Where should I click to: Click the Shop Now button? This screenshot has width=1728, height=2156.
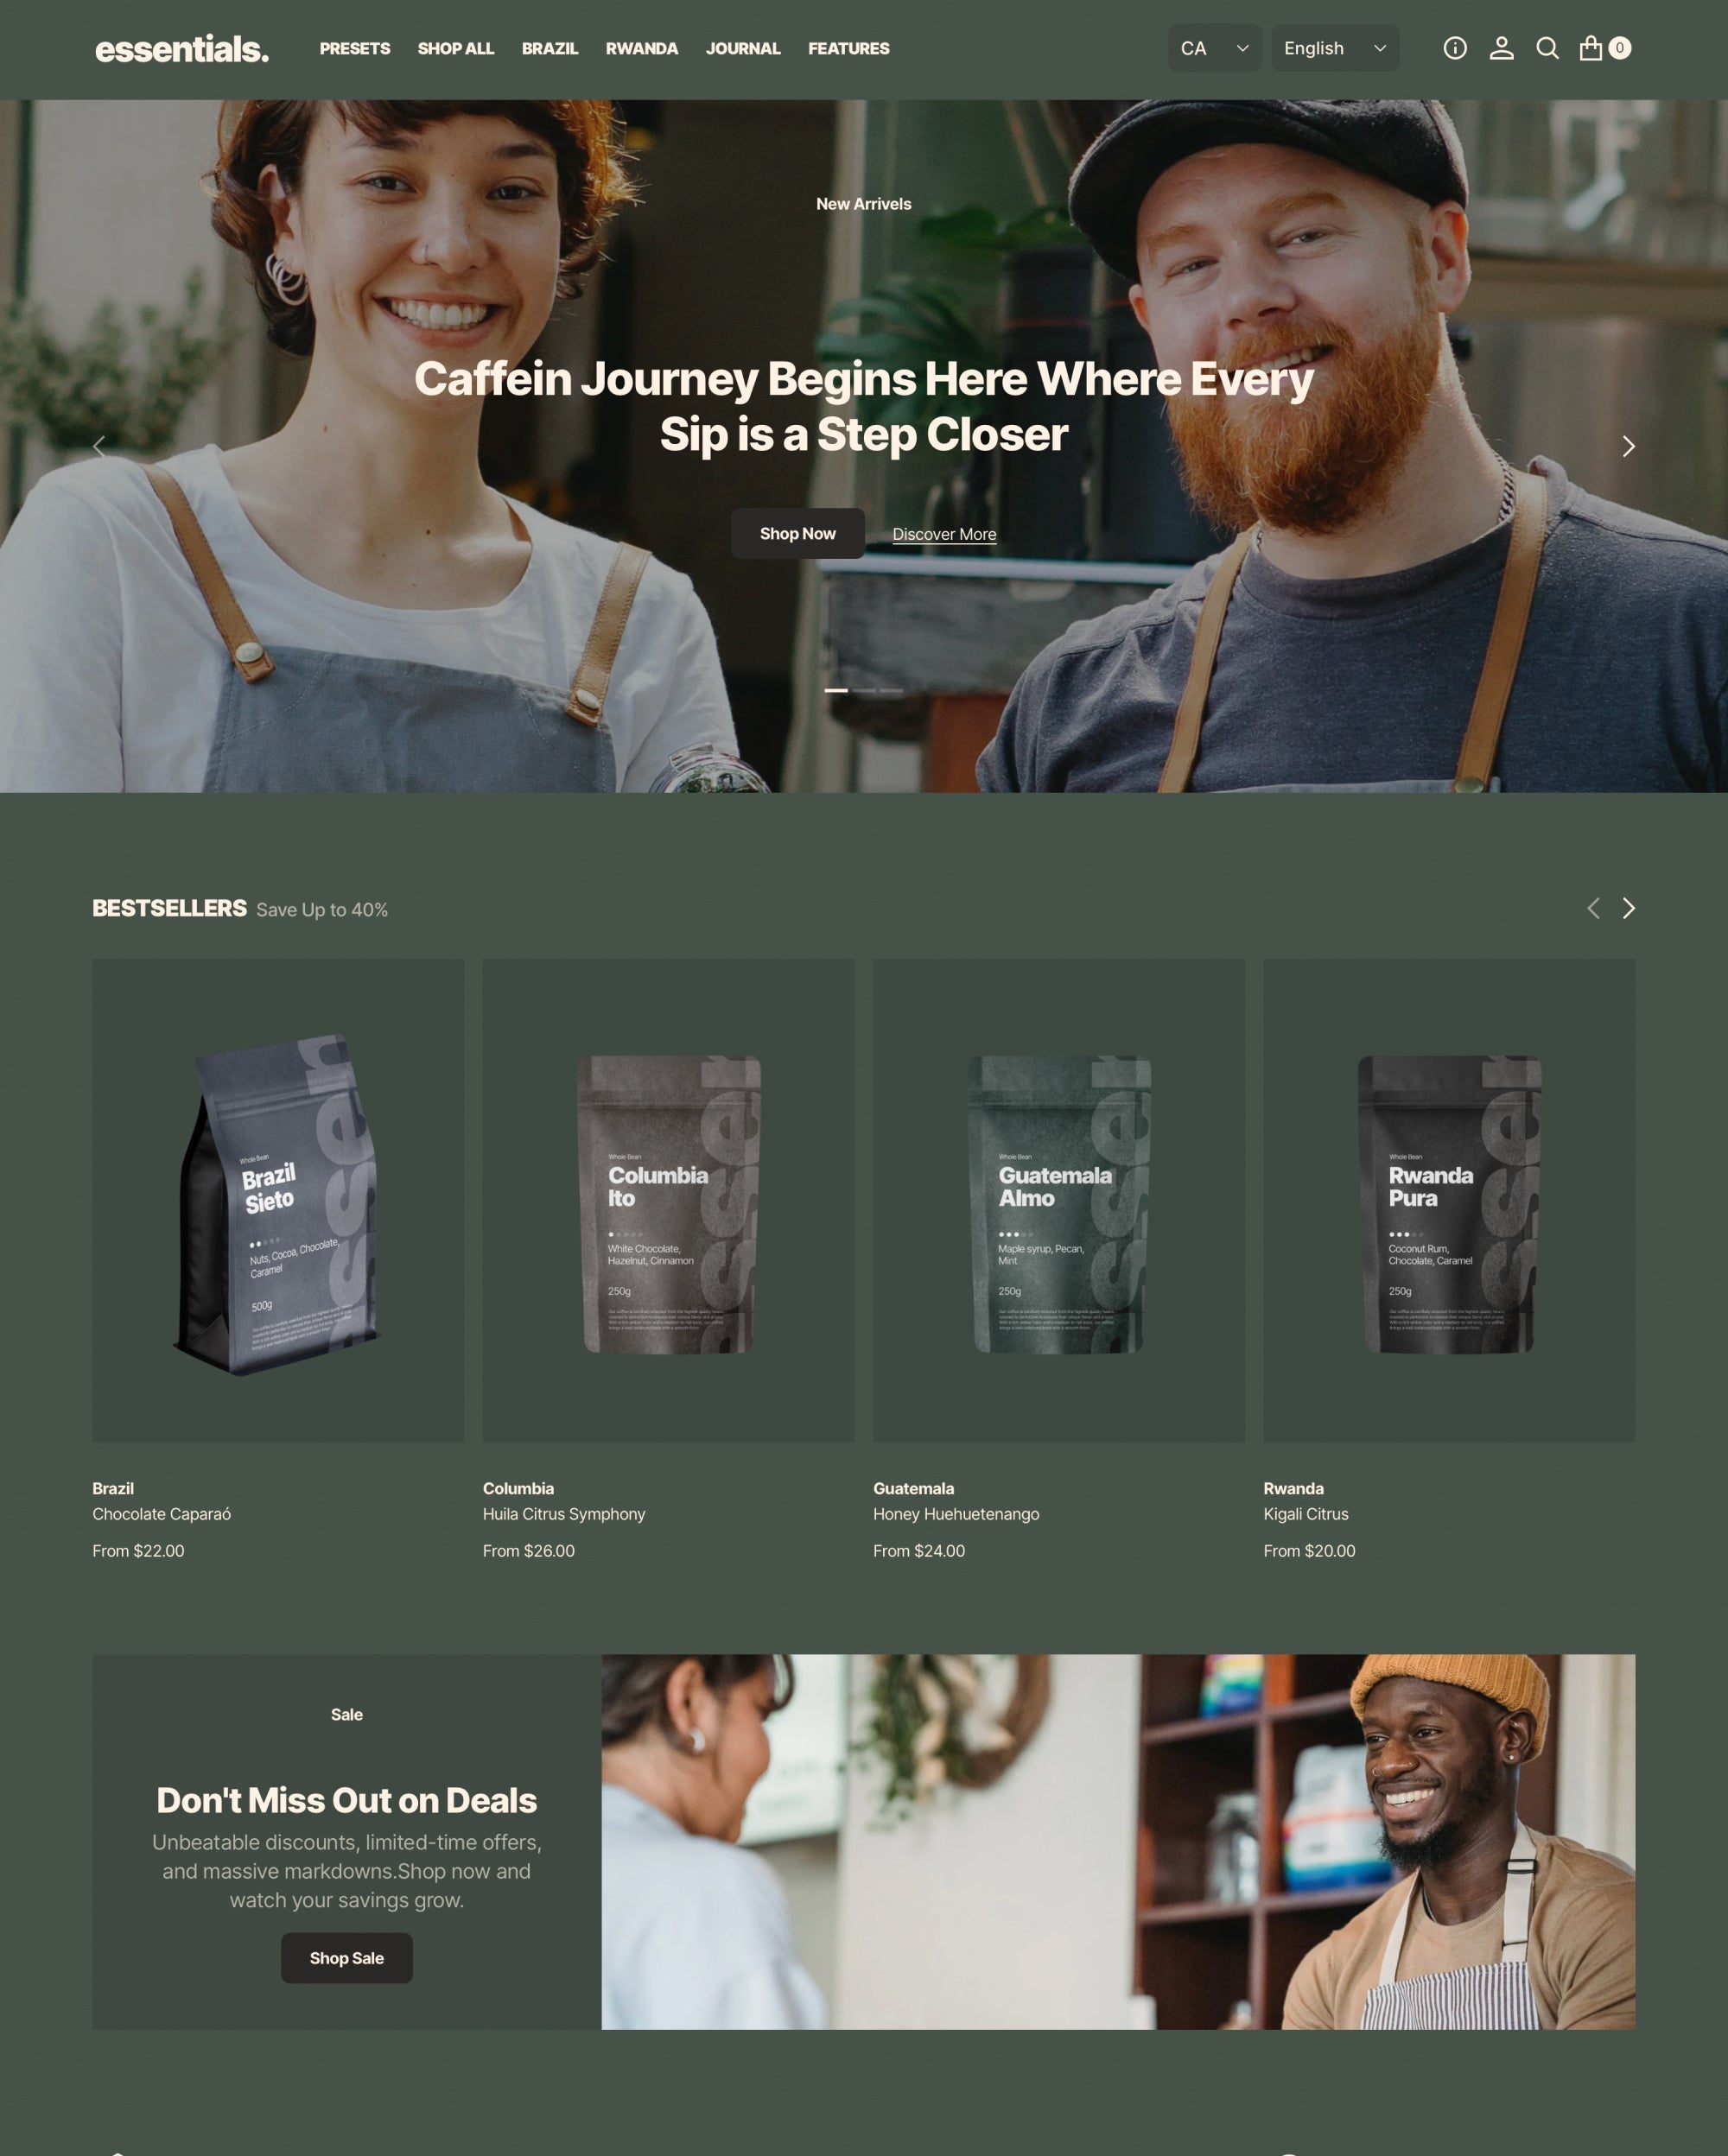797,532
